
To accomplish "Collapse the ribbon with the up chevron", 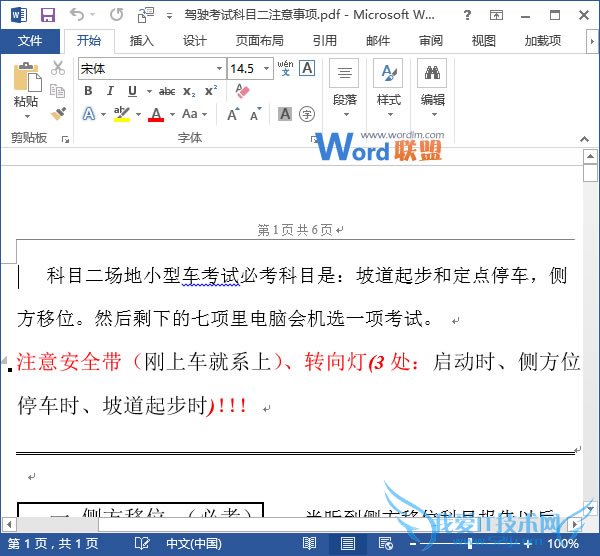I will click(x=584, y=139).
